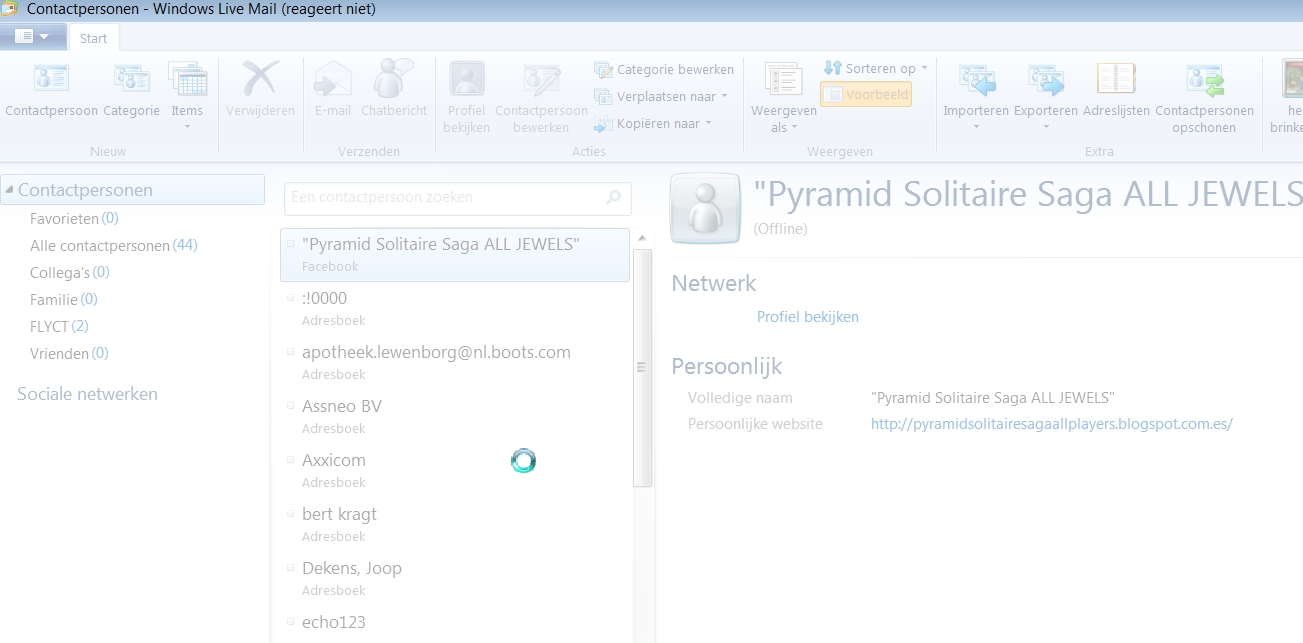
Task: Select the Assneo BV contact
Action: click(455, 416)
